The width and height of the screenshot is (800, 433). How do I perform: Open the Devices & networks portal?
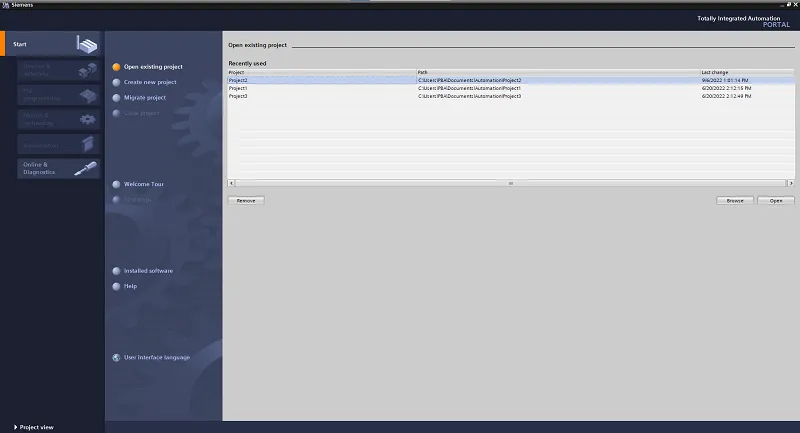point(59,70)
